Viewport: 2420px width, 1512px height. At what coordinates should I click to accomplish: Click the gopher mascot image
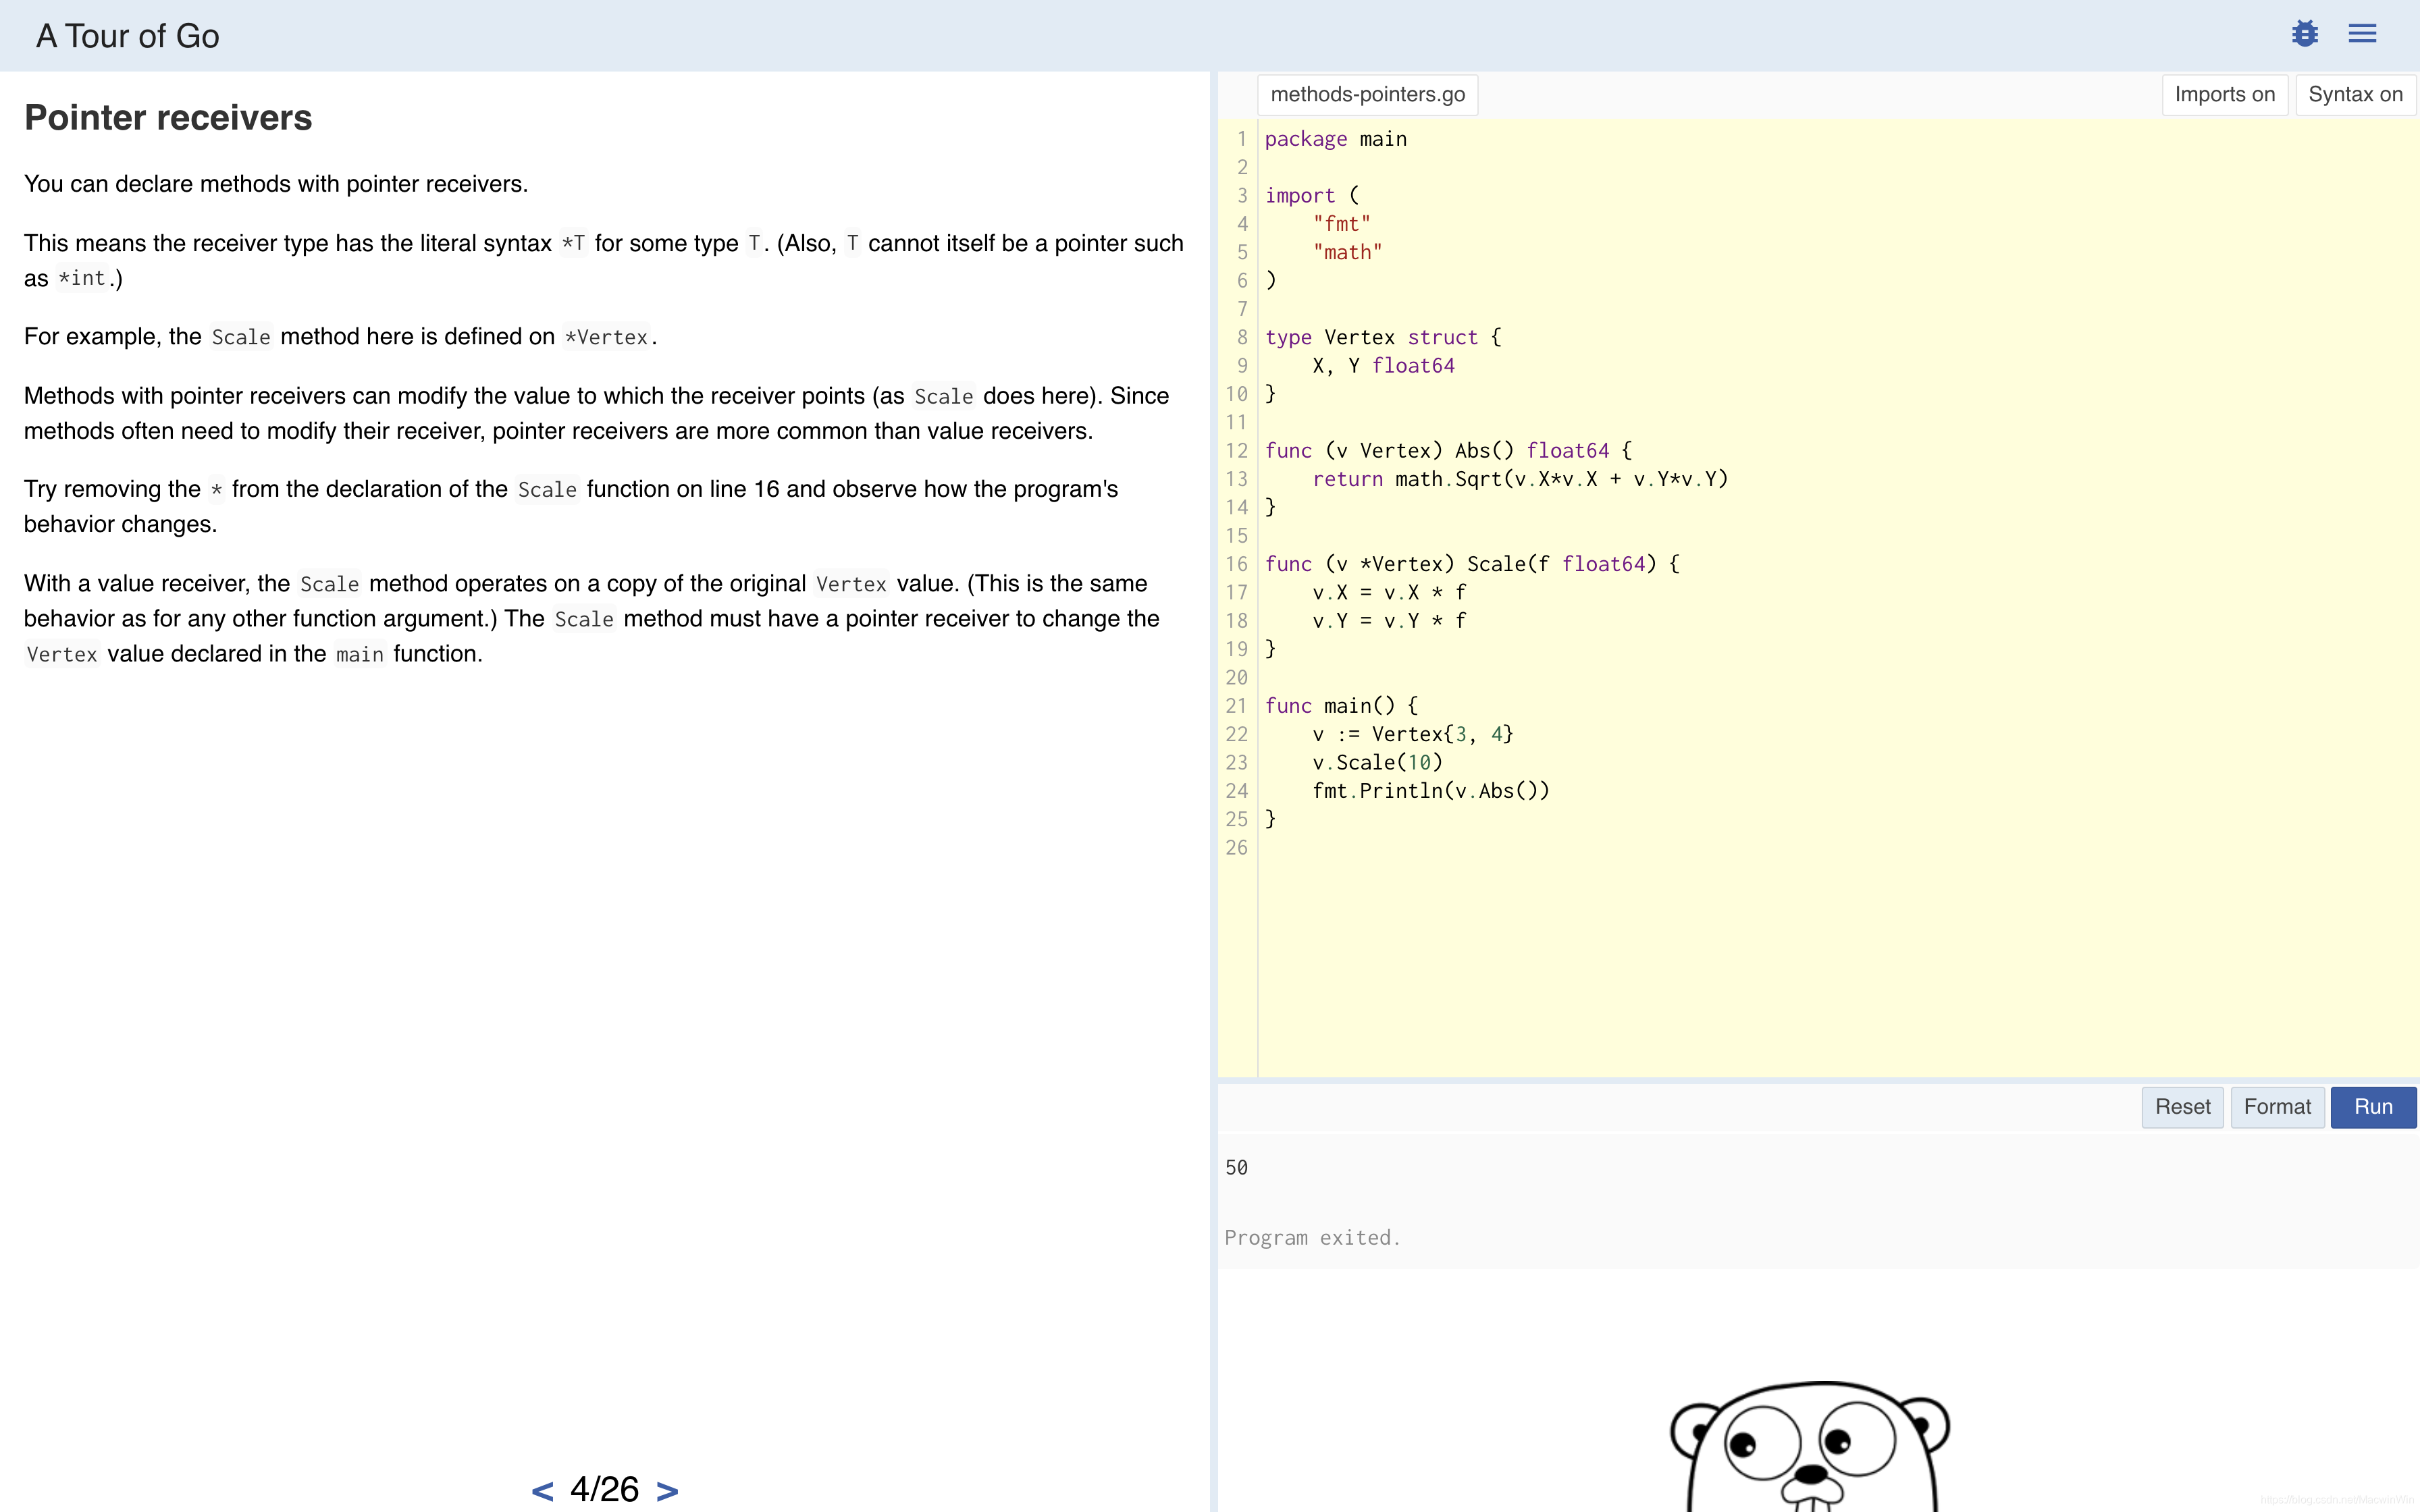click(1810, 1446)
